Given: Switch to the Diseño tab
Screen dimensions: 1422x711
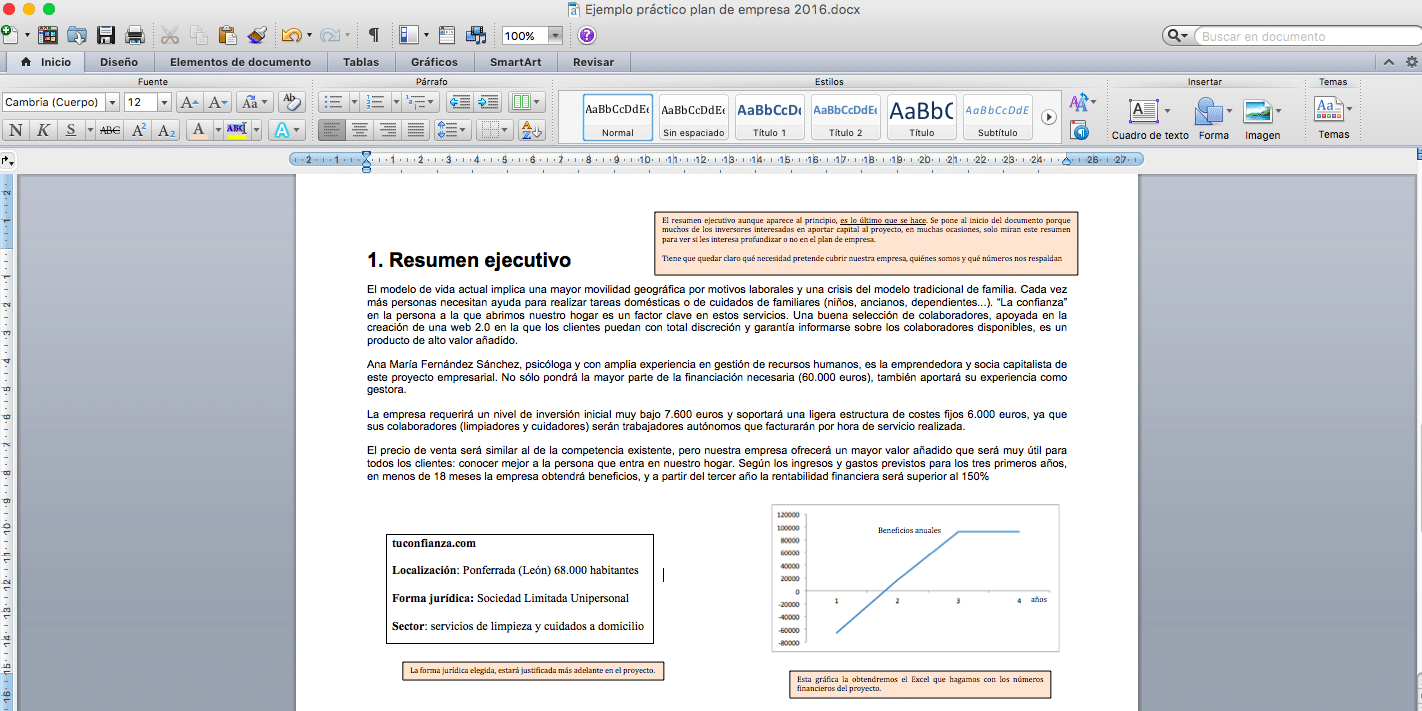Looking at the screenshot, I should (119, 62).
